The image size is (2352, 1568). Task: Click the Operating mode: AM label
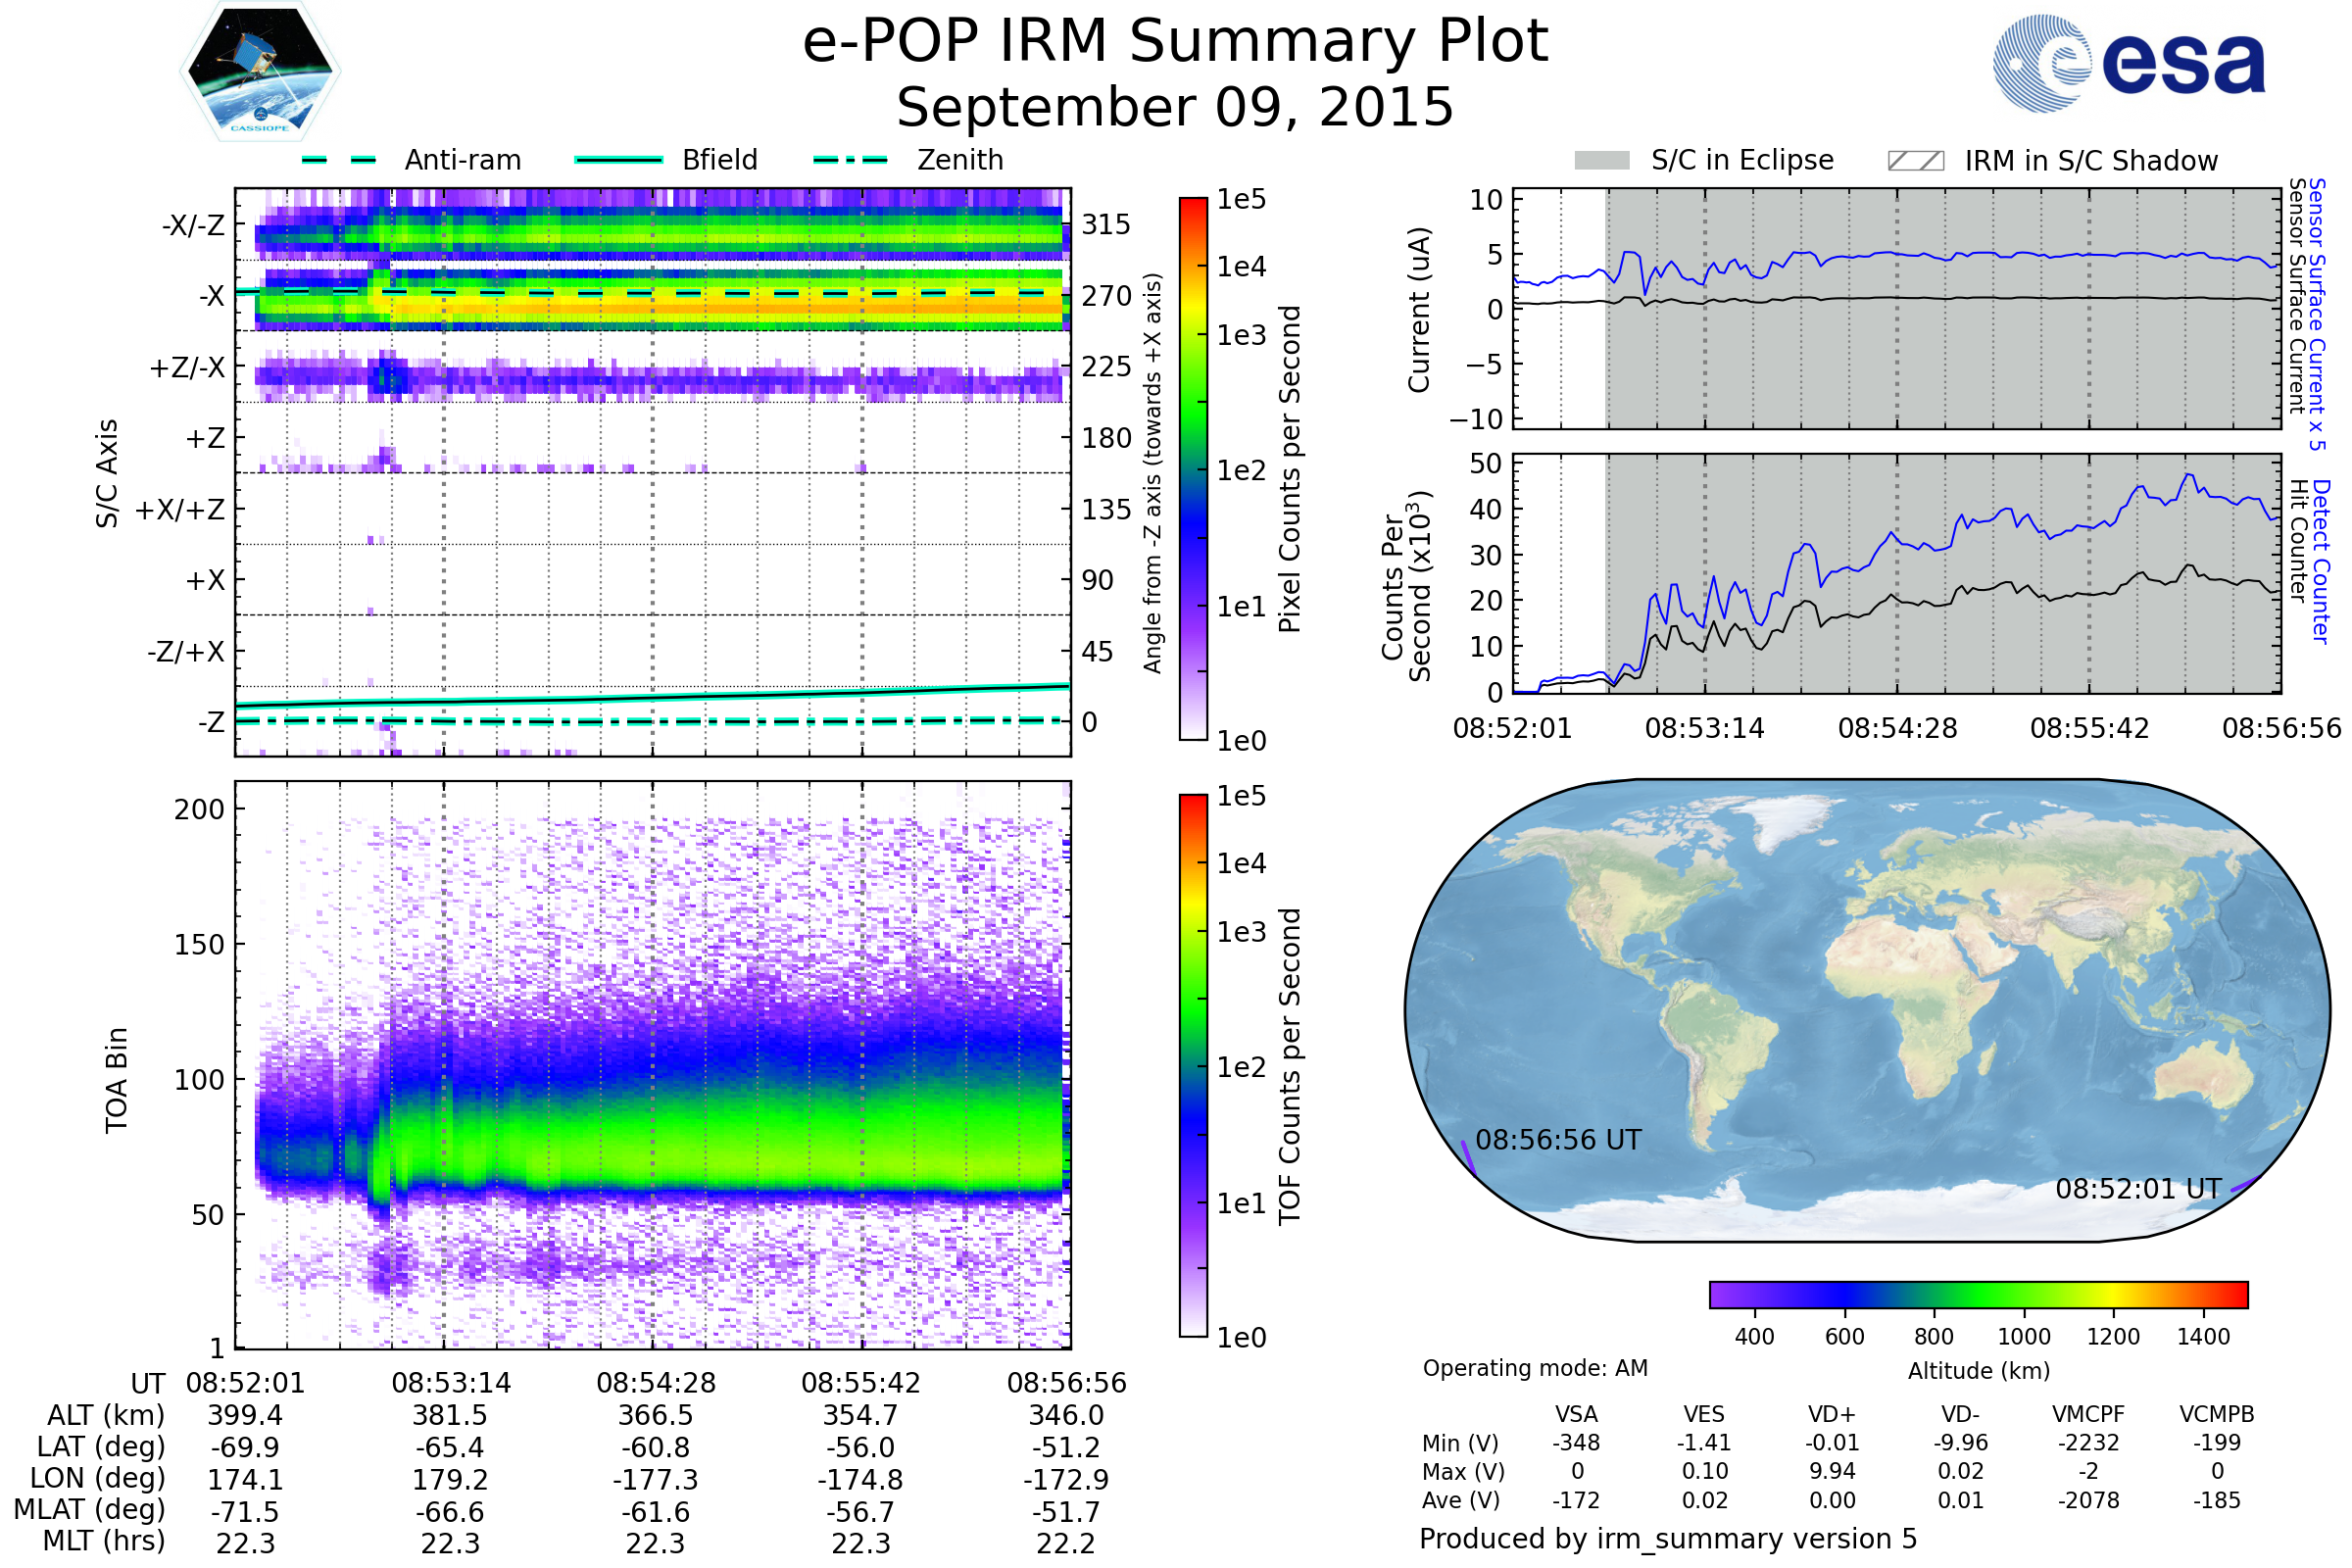(1535, 1368)
